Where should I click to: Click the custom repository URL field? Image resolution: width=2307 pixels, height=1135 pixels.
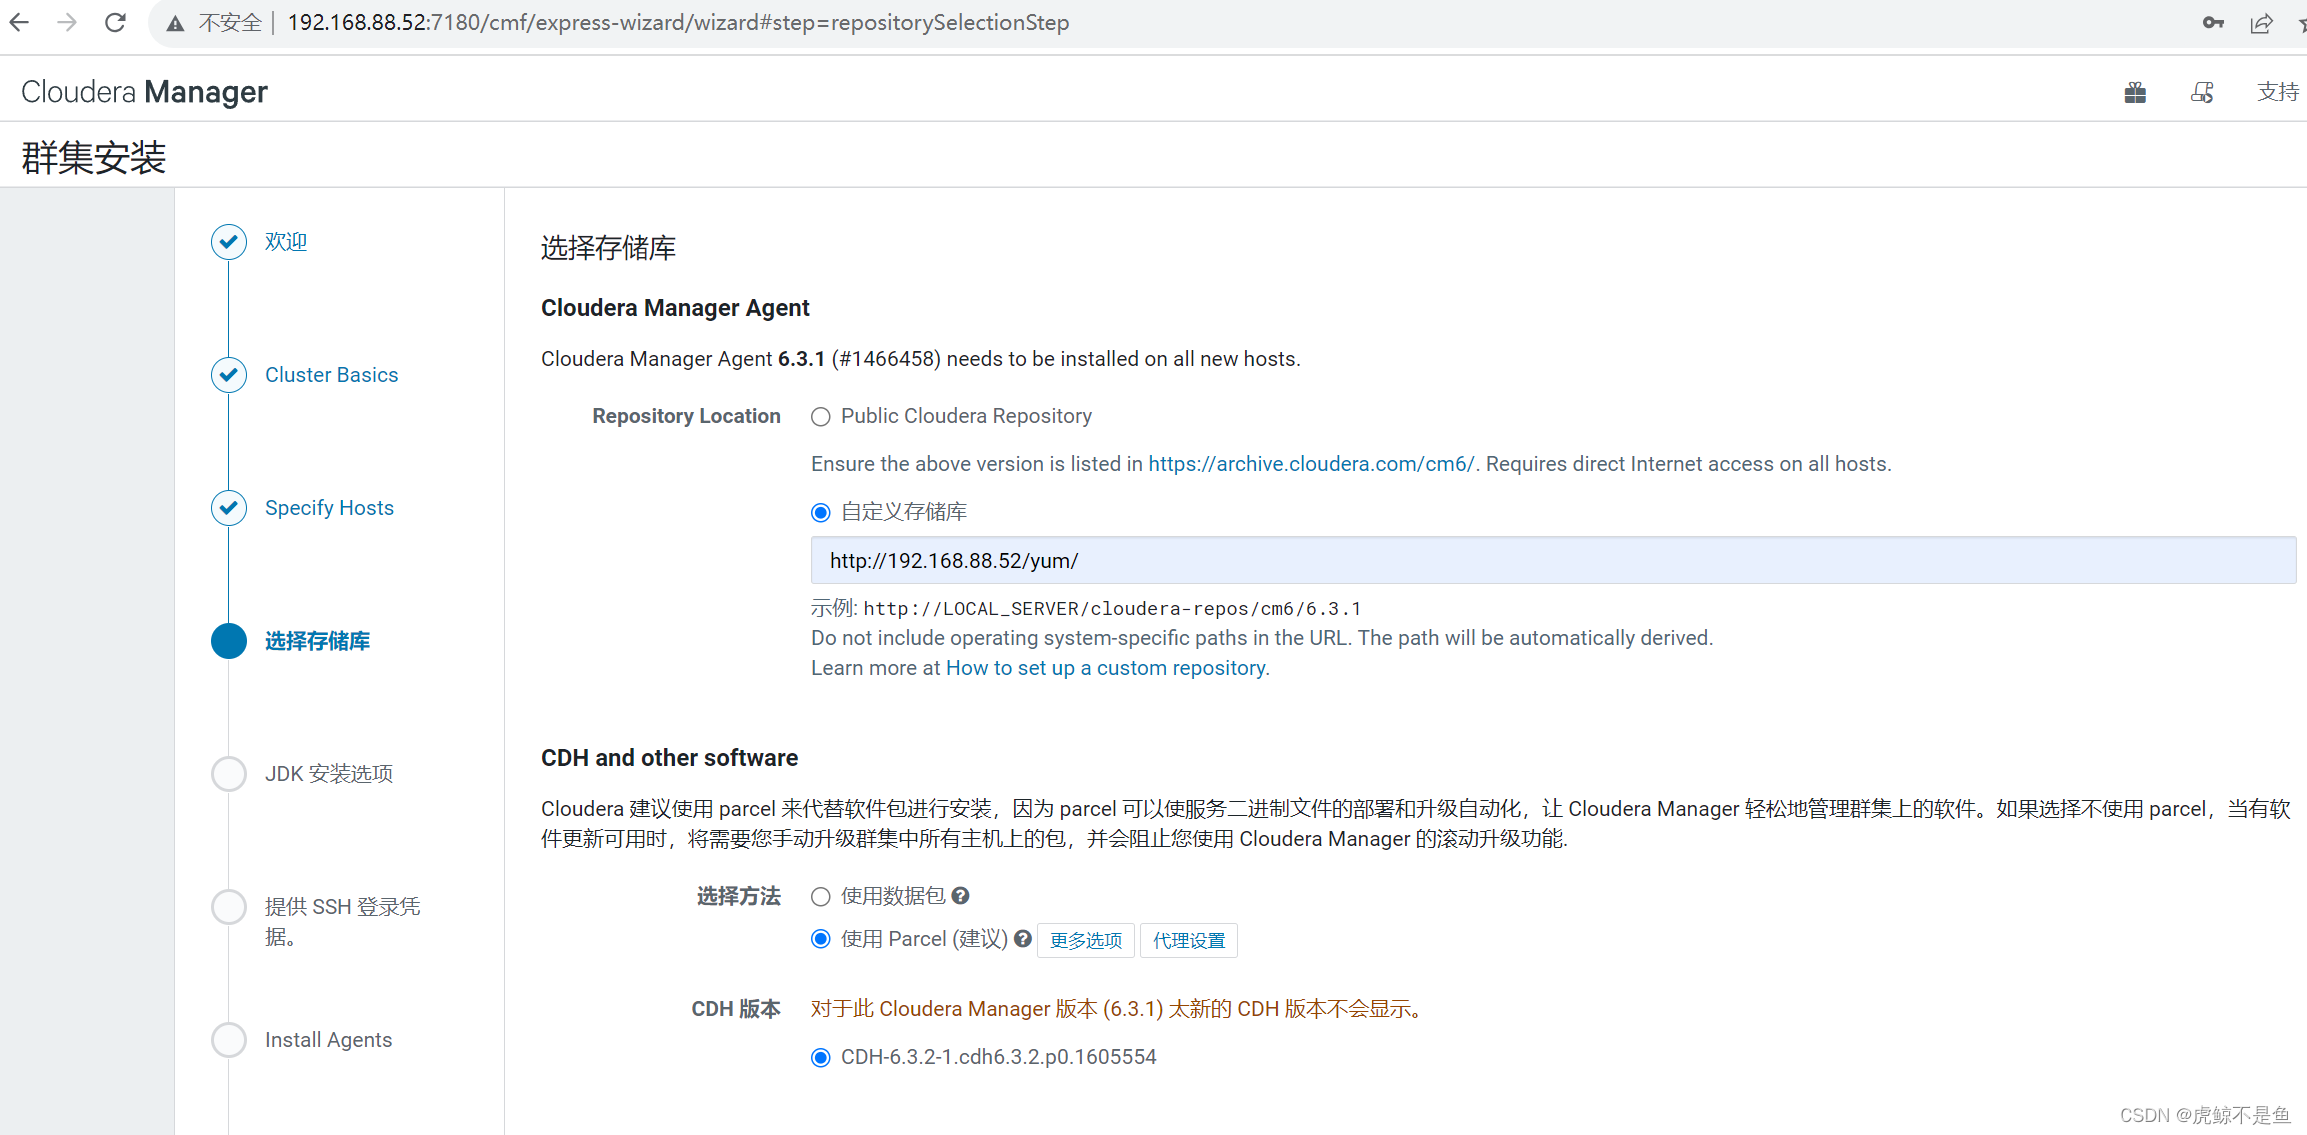point(1552,561)
